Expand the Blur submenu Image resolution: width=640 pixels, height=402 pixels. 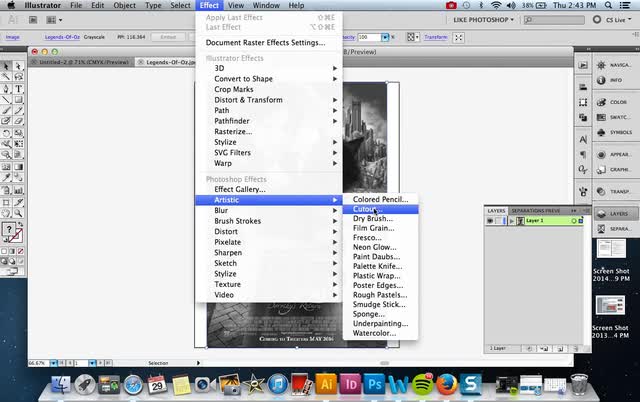click(x=269, y=210)
